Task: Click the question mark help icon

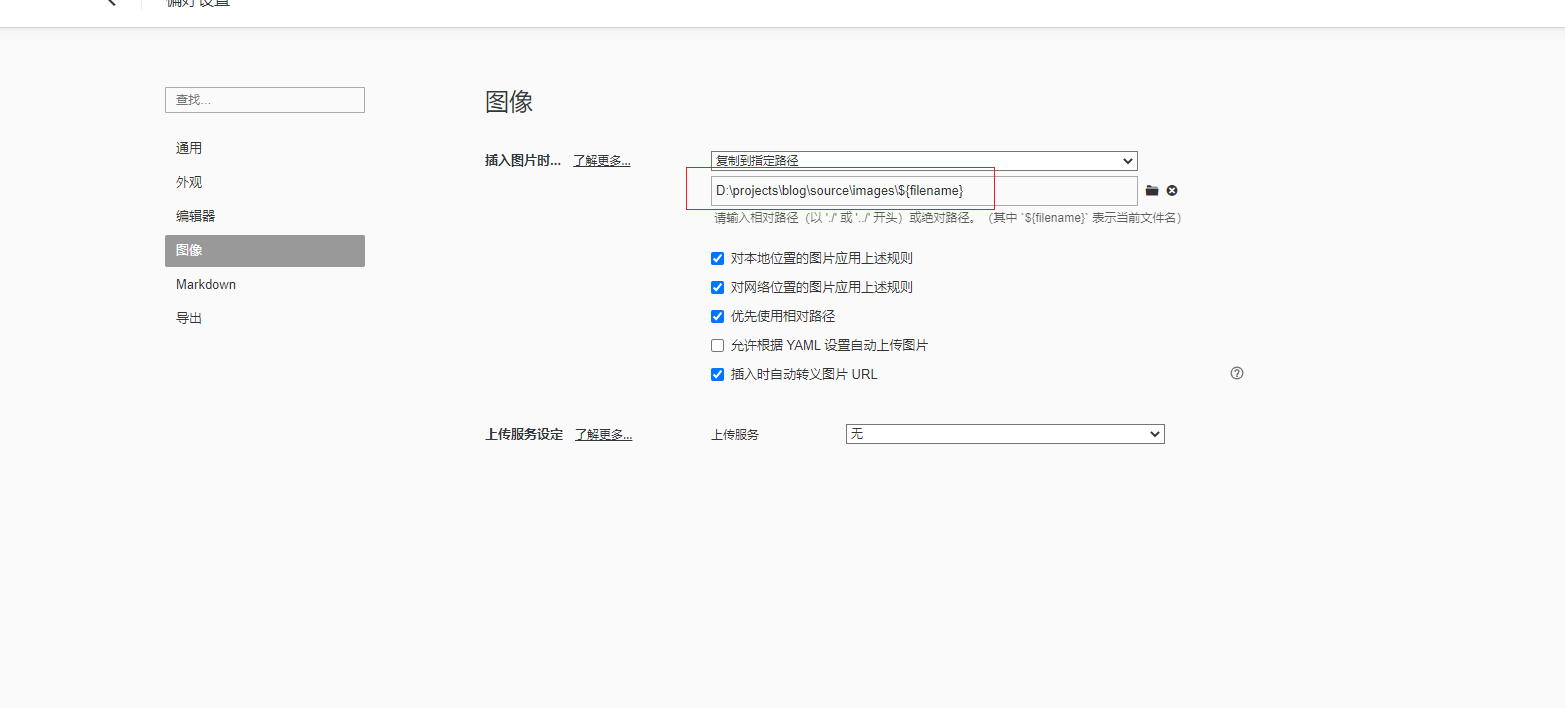Action: coord(1237,373)
